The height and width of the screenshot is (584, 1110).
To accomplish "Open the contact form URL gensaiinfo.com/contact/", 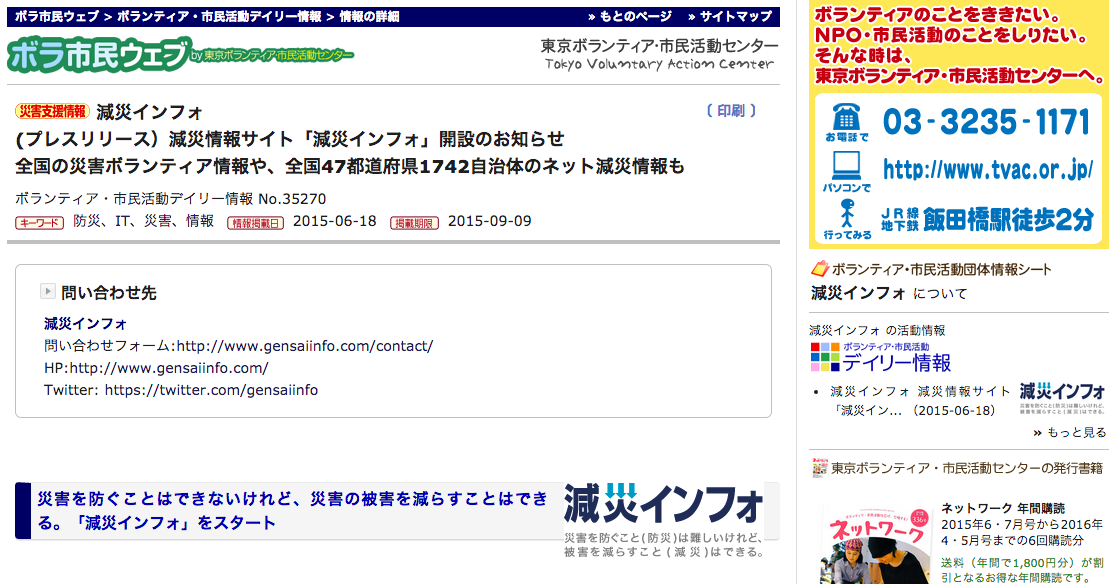I will [x=304, y=346].
